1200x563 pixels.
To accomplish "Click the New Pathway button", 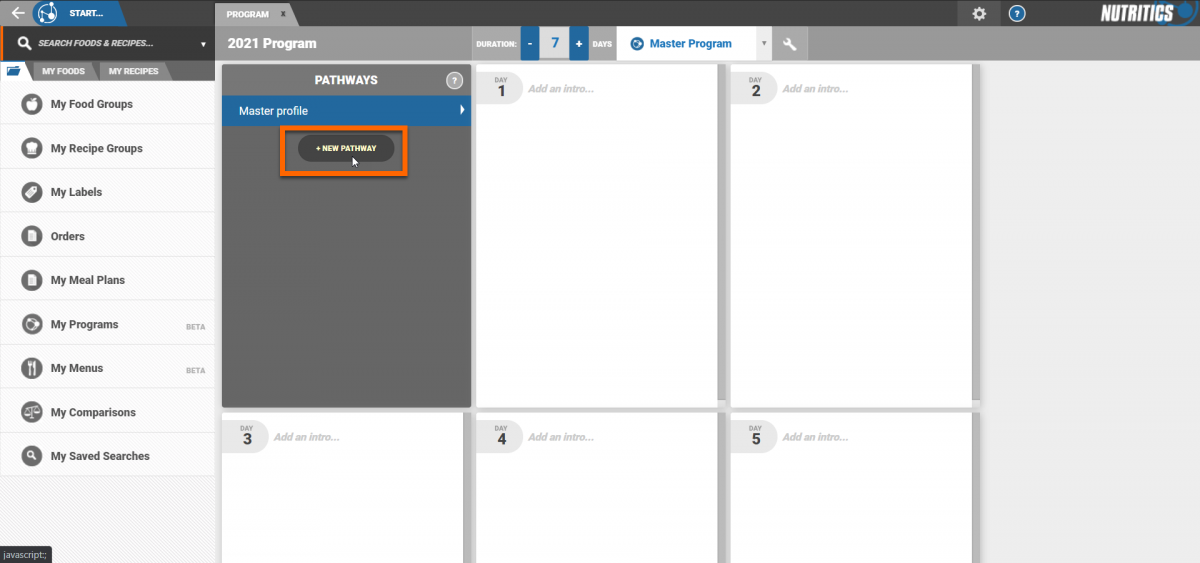I will 346,148.
